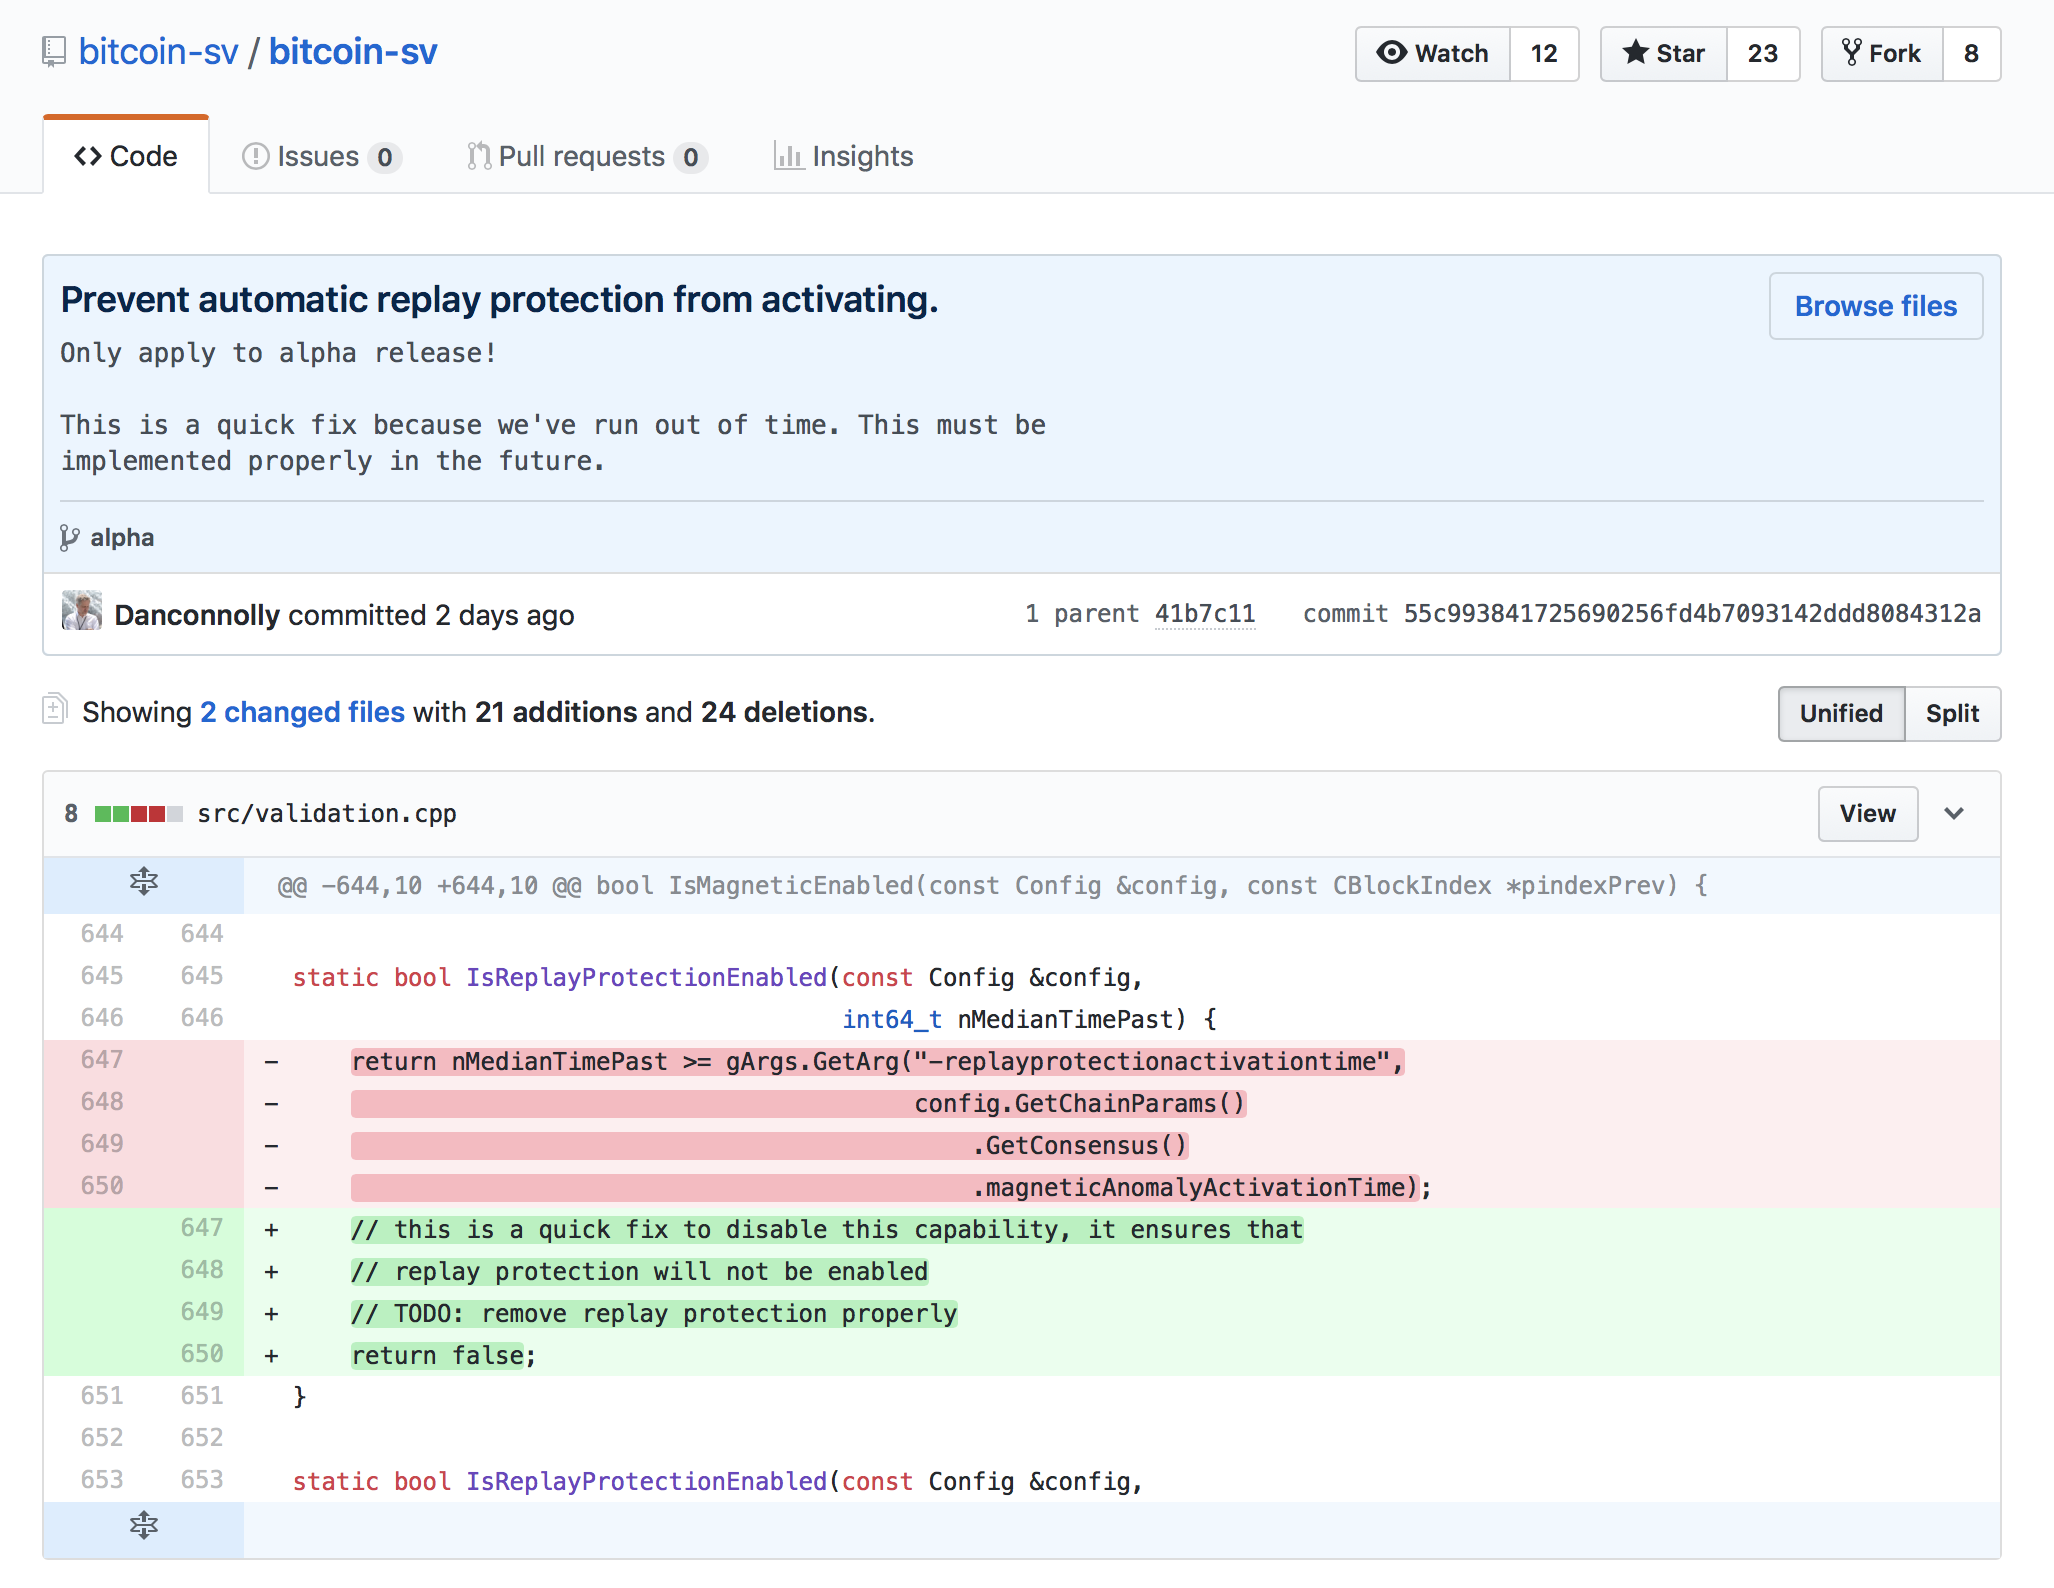Switch to Split diff view
Screen dimensions: 2054x1588
[1952, 713]
